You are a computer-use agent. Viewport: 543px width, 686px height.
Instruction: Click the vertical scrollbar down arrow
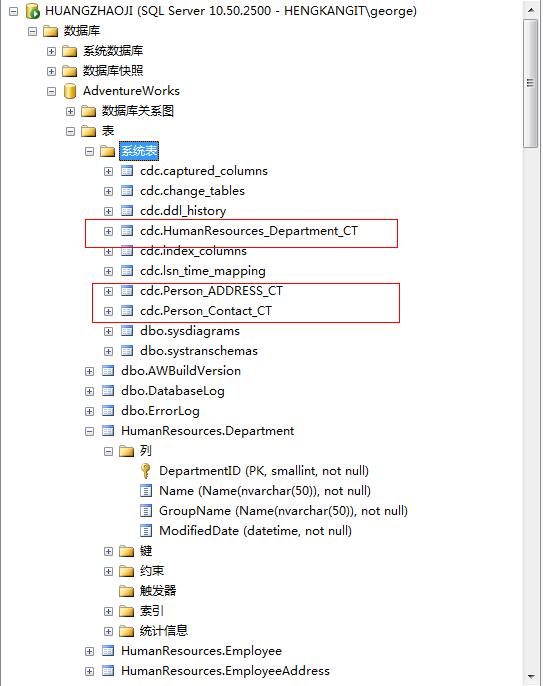[x=531, y=677]
